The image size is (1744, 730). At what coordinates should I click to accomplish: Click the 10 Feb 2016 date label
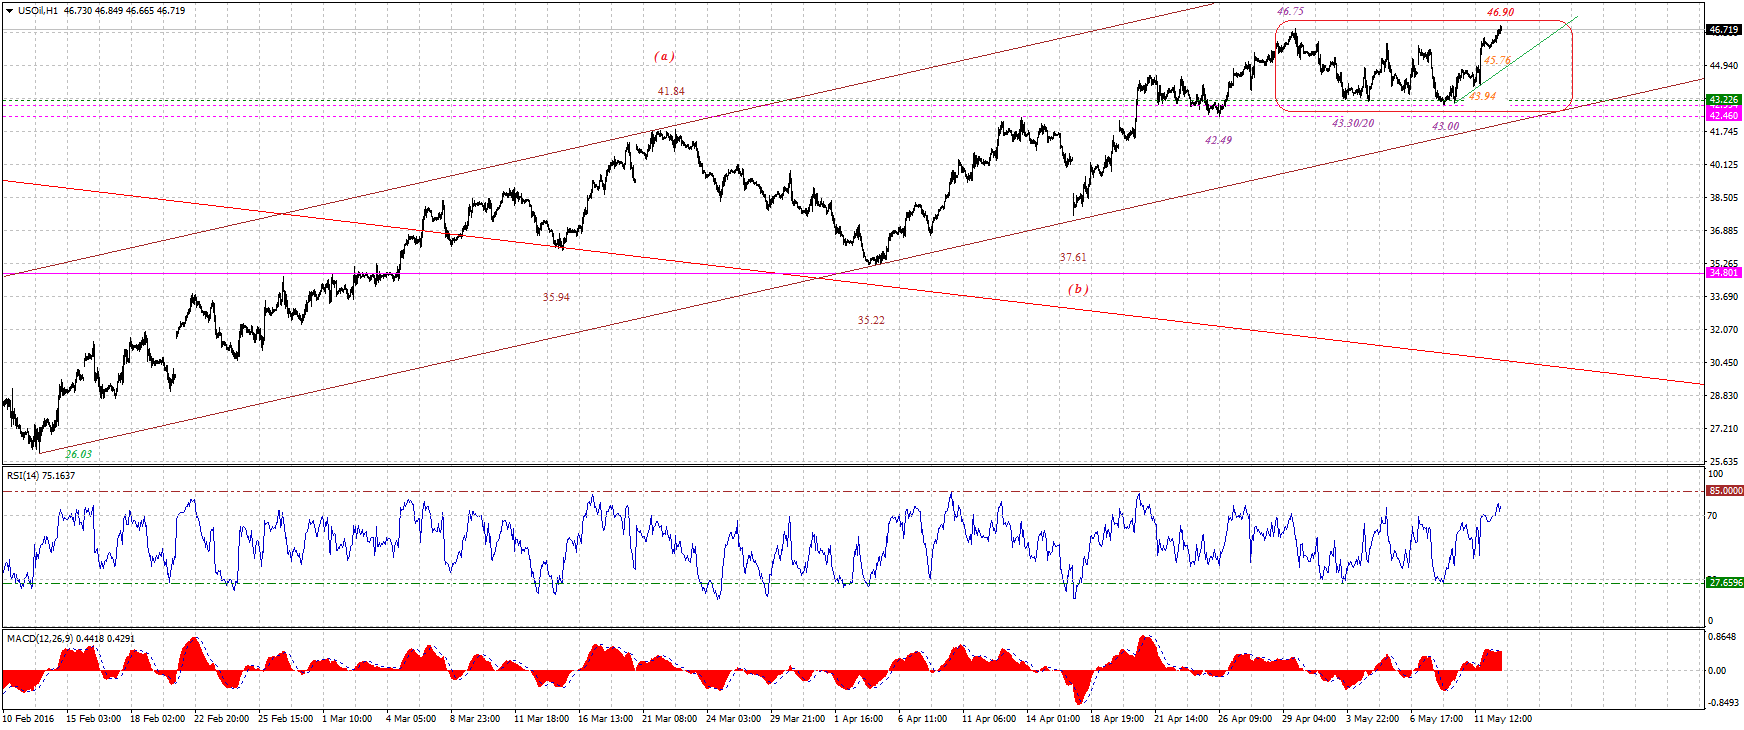[x=29, y=719]
